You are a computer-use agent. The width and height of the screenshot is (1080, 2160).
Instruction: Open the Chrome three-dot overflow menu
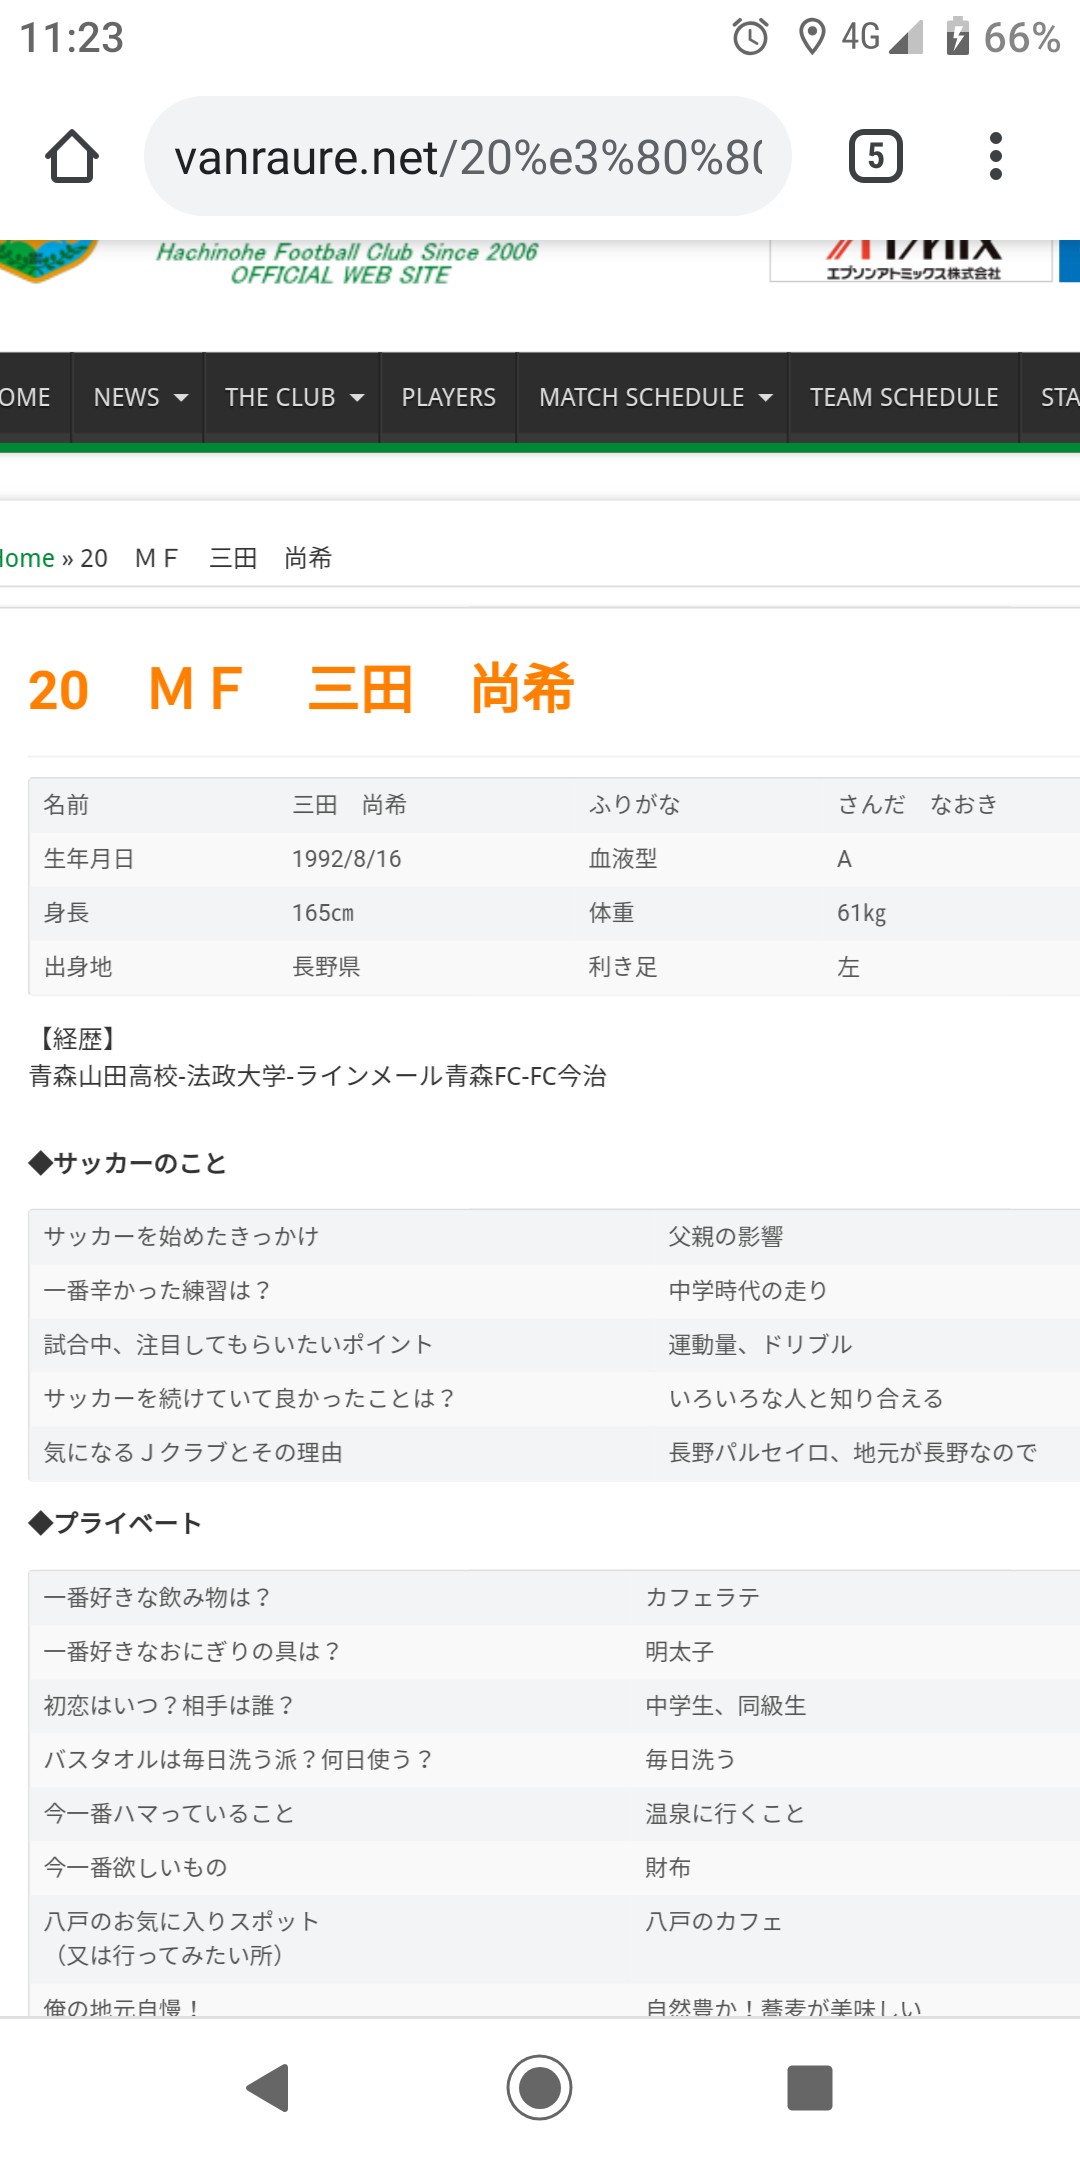coord(995,156)
